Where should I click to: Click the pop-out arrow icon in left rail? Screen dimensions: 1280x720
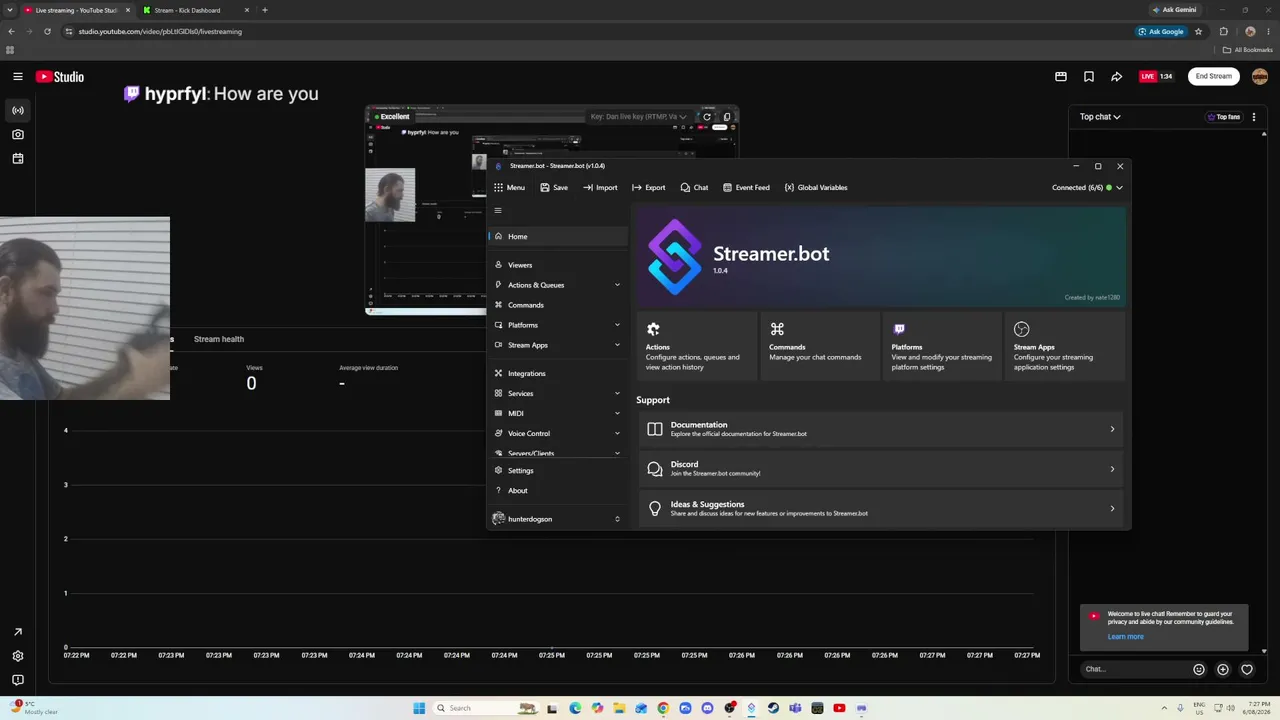coord(18,632)
